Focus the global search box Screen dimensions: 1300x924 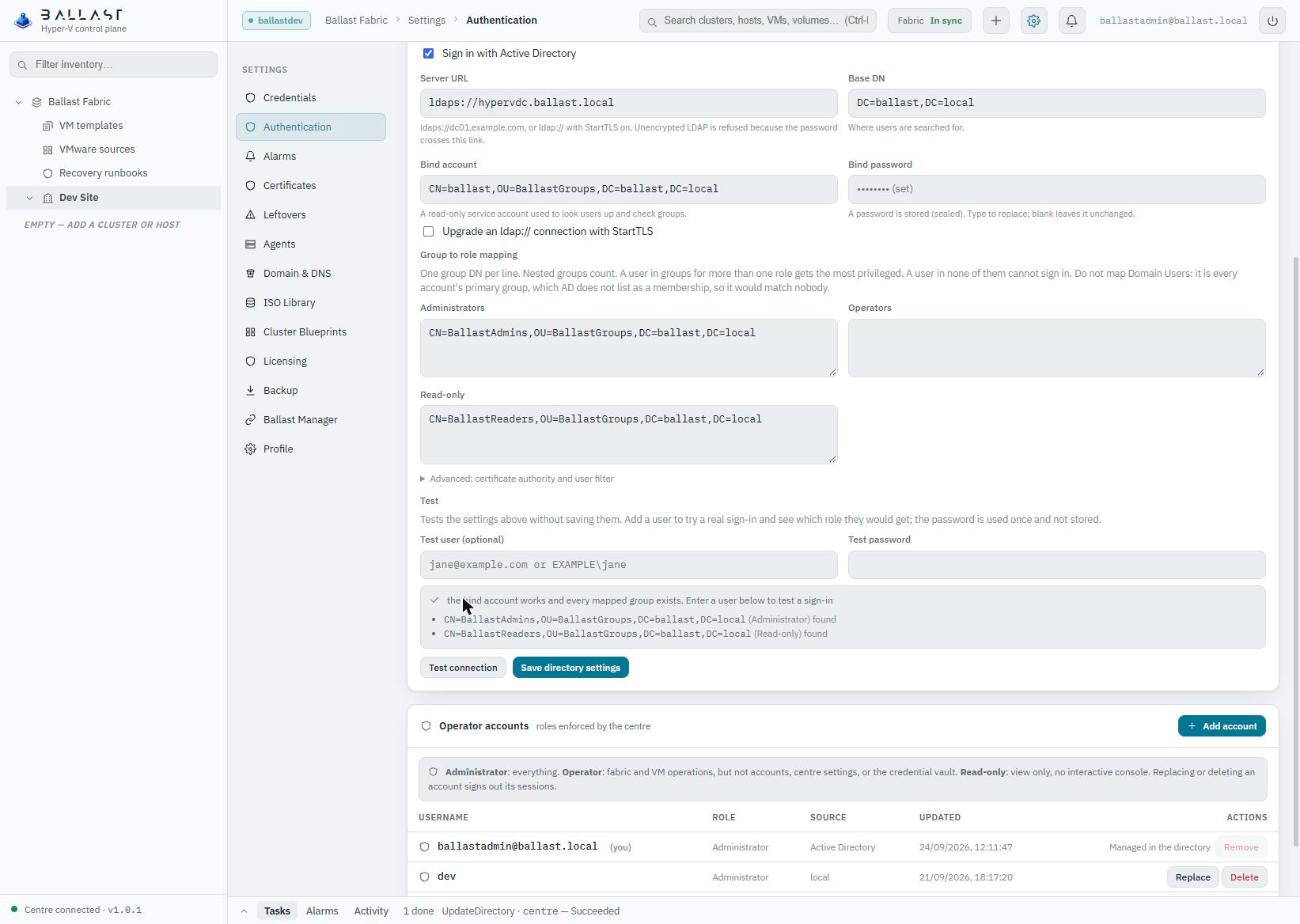tap(758, 20)
